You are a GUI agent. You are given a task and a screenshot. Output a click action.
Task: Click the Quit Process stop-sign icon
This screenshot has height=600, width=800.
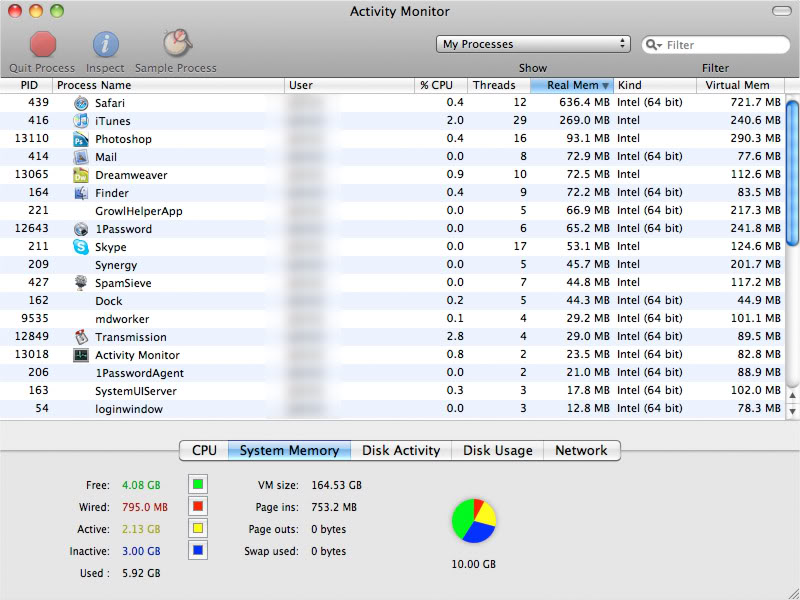tap(42, 44)
